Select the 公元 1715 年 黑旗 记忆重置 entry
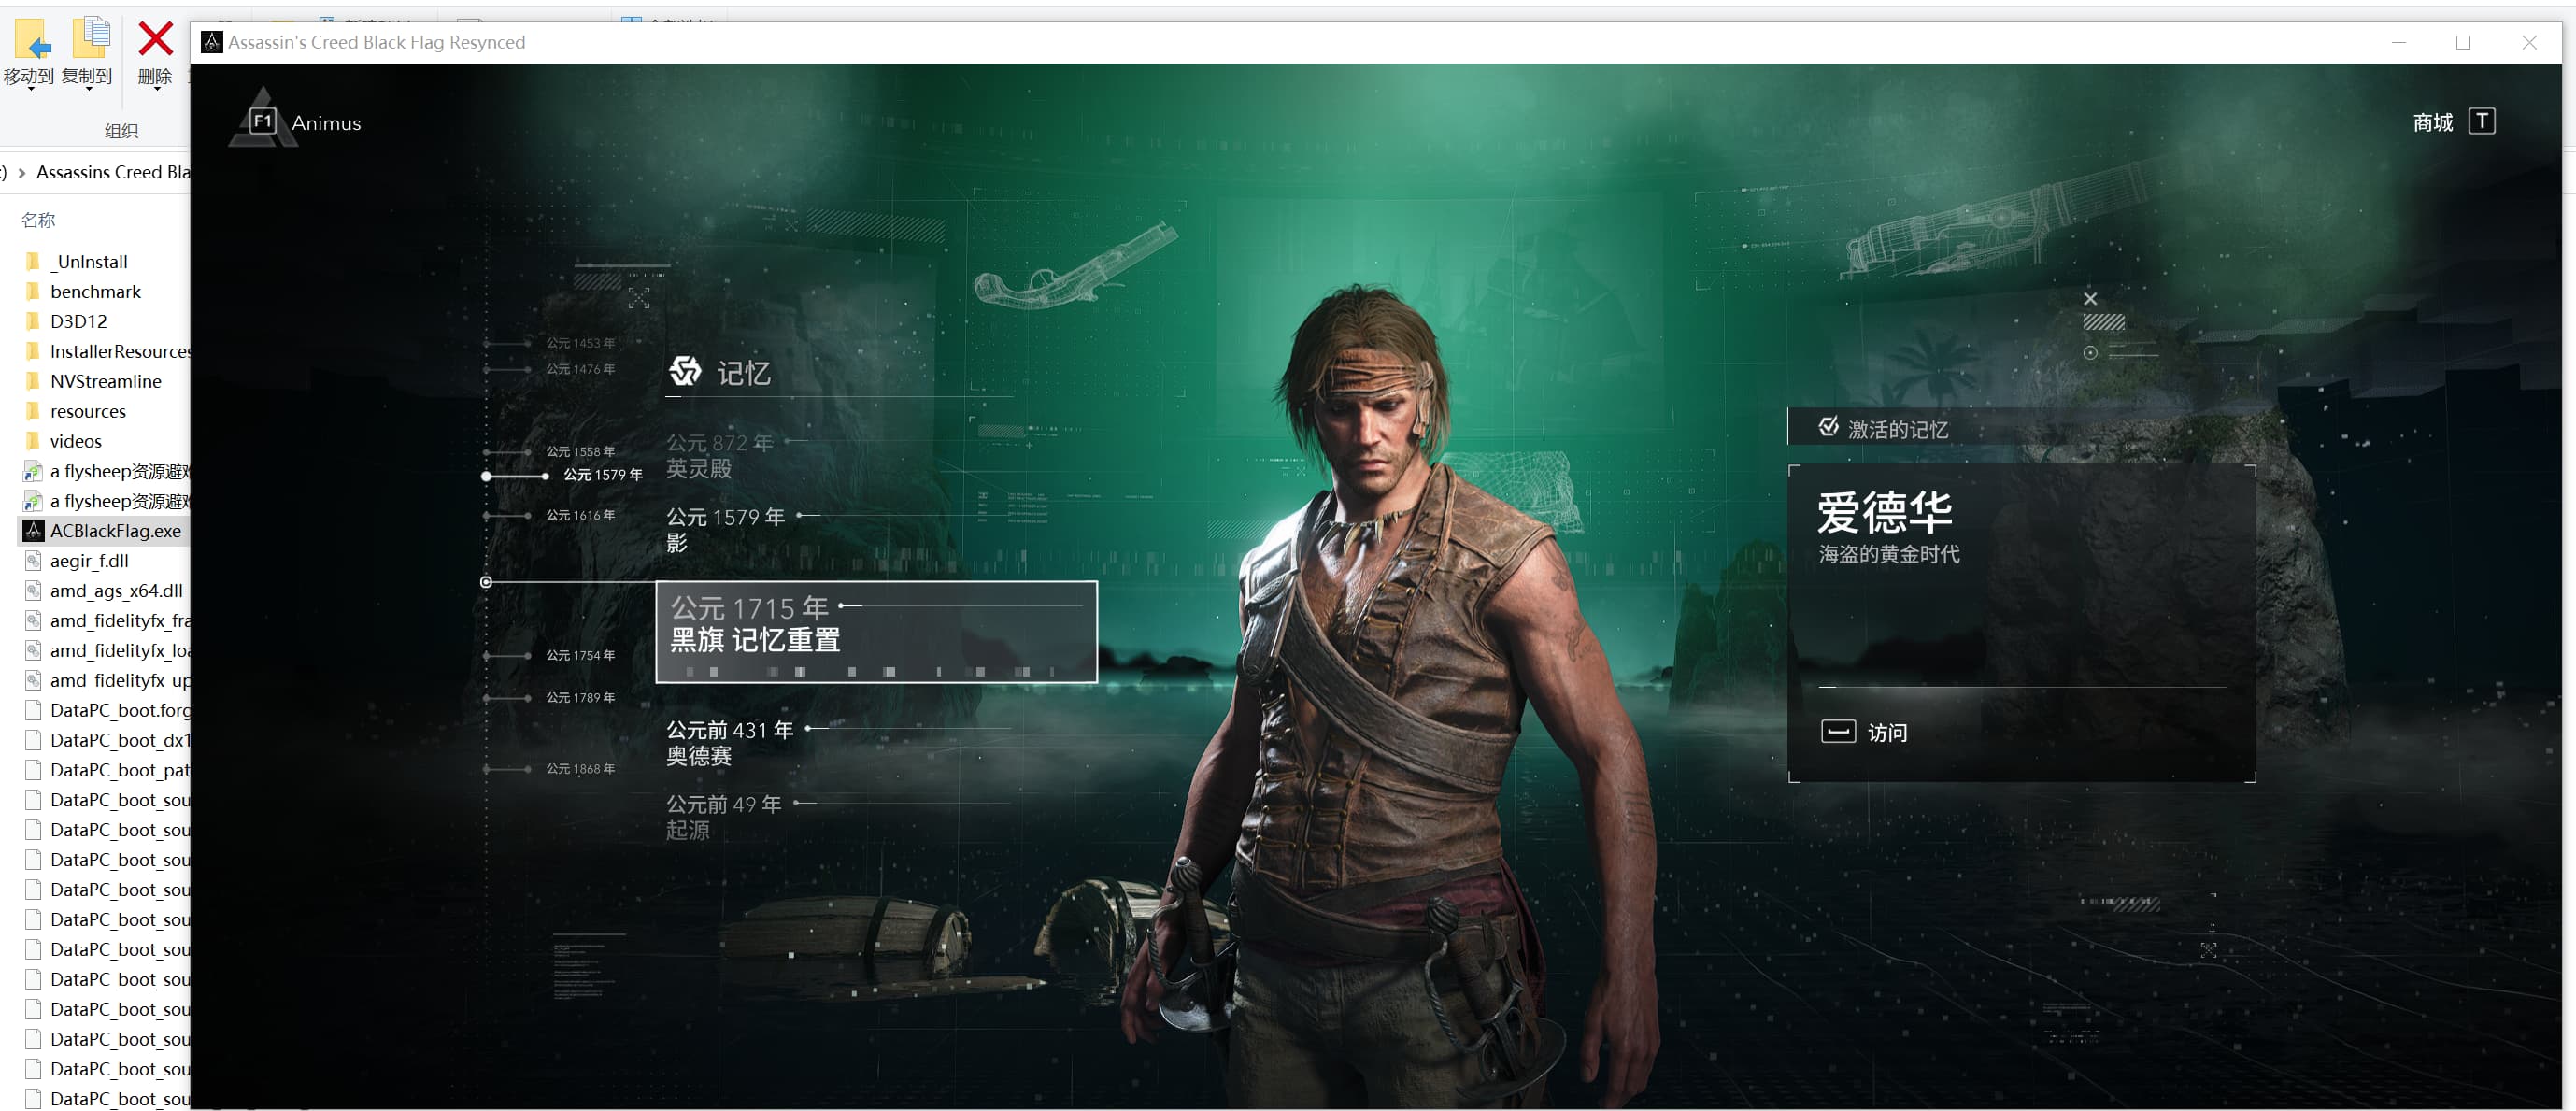The width and height of the screenshot is (2576, 1111). 876,631
